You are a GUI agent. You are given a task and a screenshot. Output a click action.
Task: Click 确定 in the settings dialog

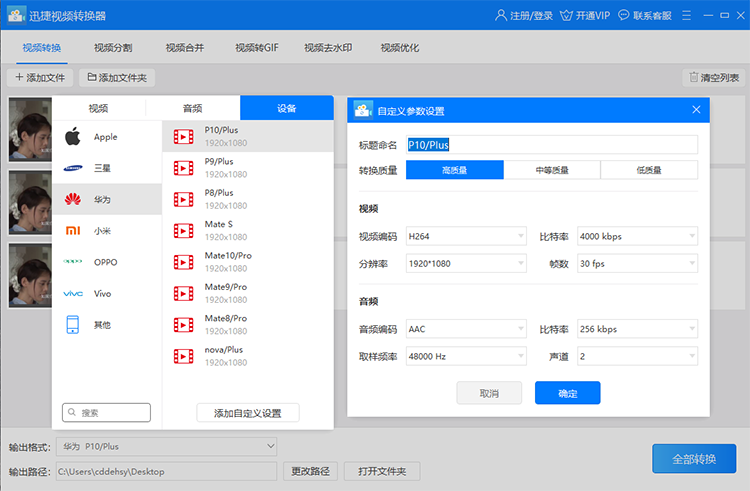(x=568, y=393)
